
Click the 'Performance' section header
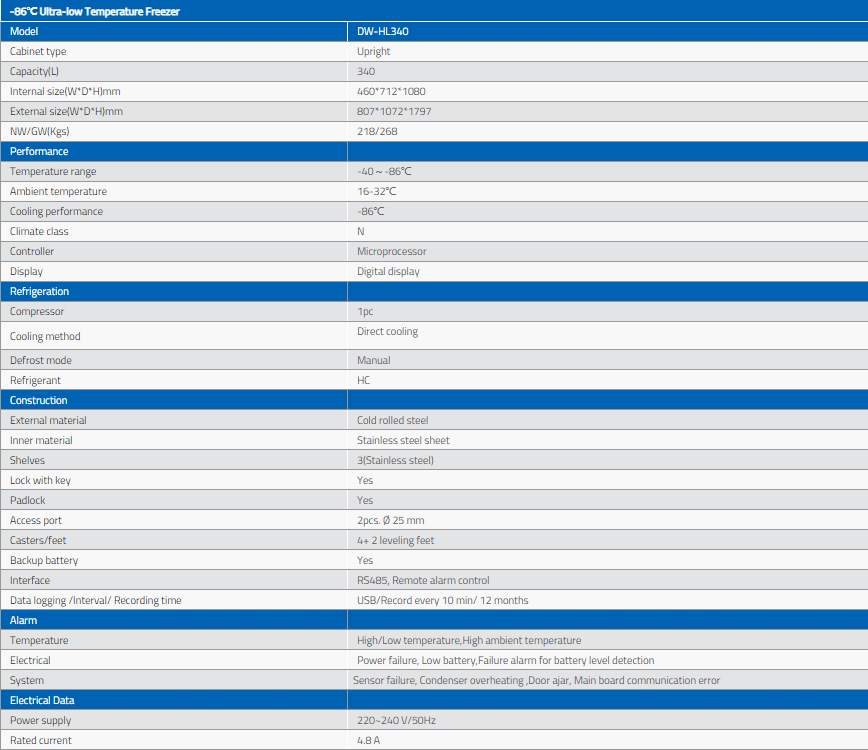(x=39, y=151)
